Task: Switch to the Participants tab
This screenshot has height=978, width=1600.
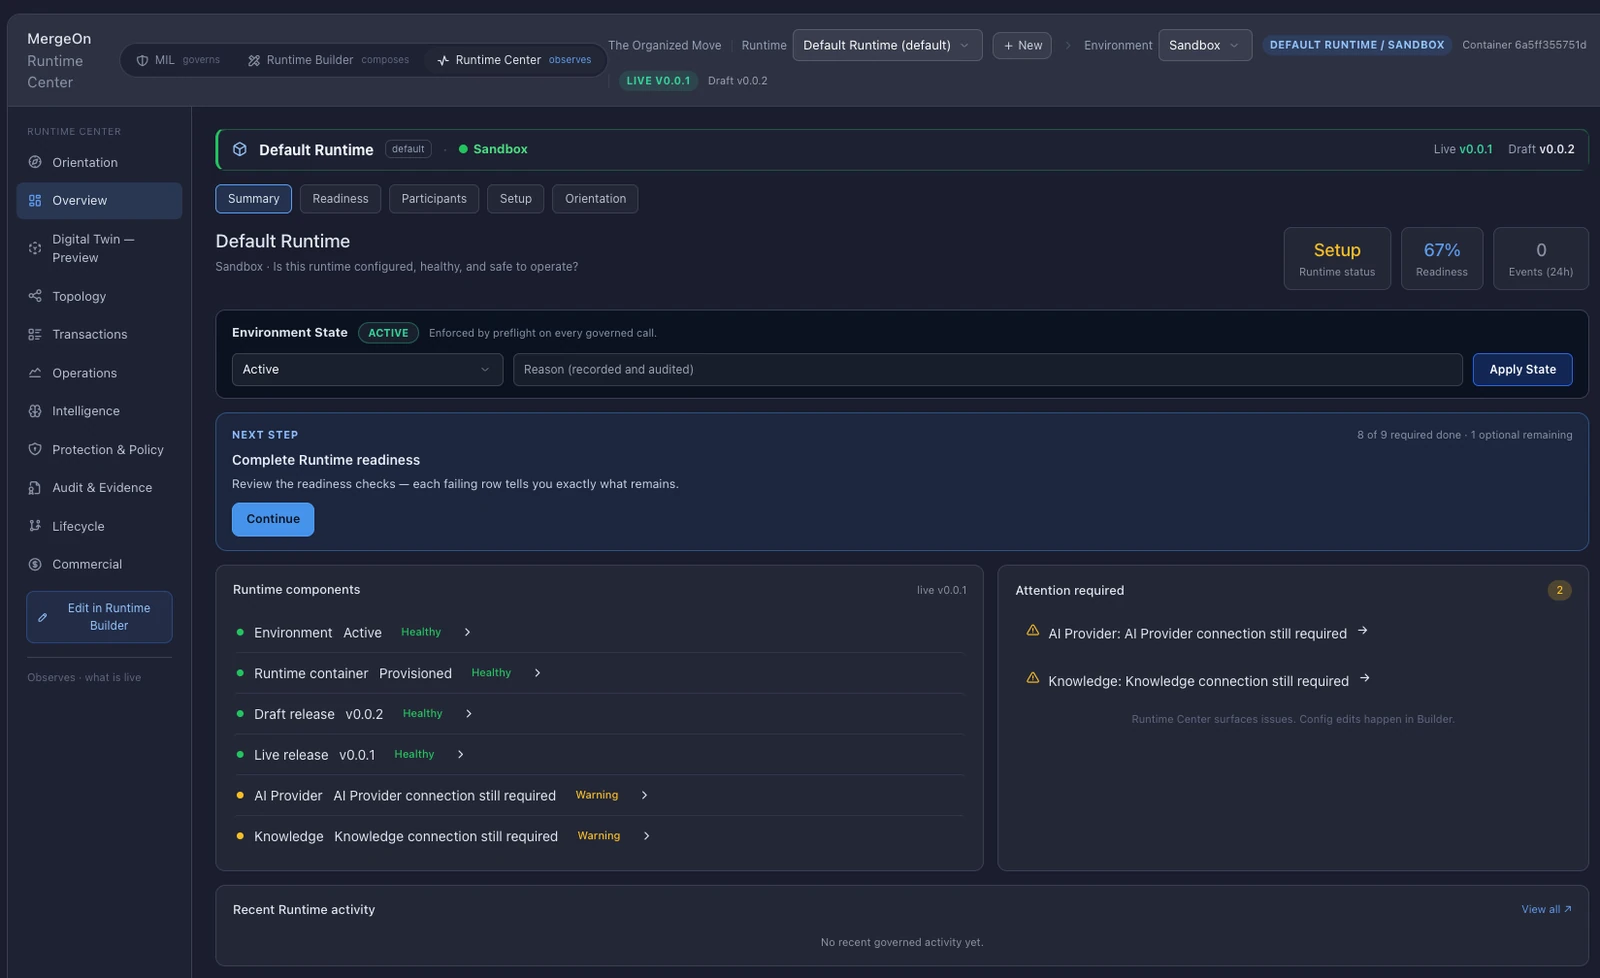Action: click(x=434, y=199)
